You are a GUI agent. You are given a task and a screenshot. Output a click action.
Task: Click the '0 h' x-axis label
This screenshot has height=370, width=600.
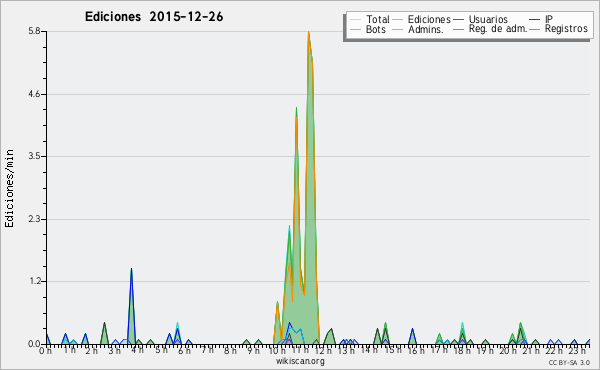pos(46,350)
